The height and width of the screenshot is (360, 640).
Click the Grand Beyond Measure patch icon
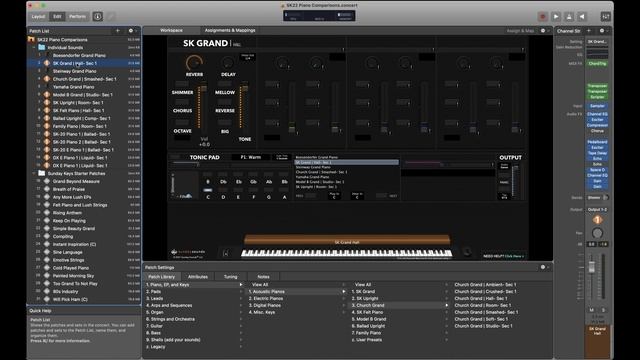47,181
